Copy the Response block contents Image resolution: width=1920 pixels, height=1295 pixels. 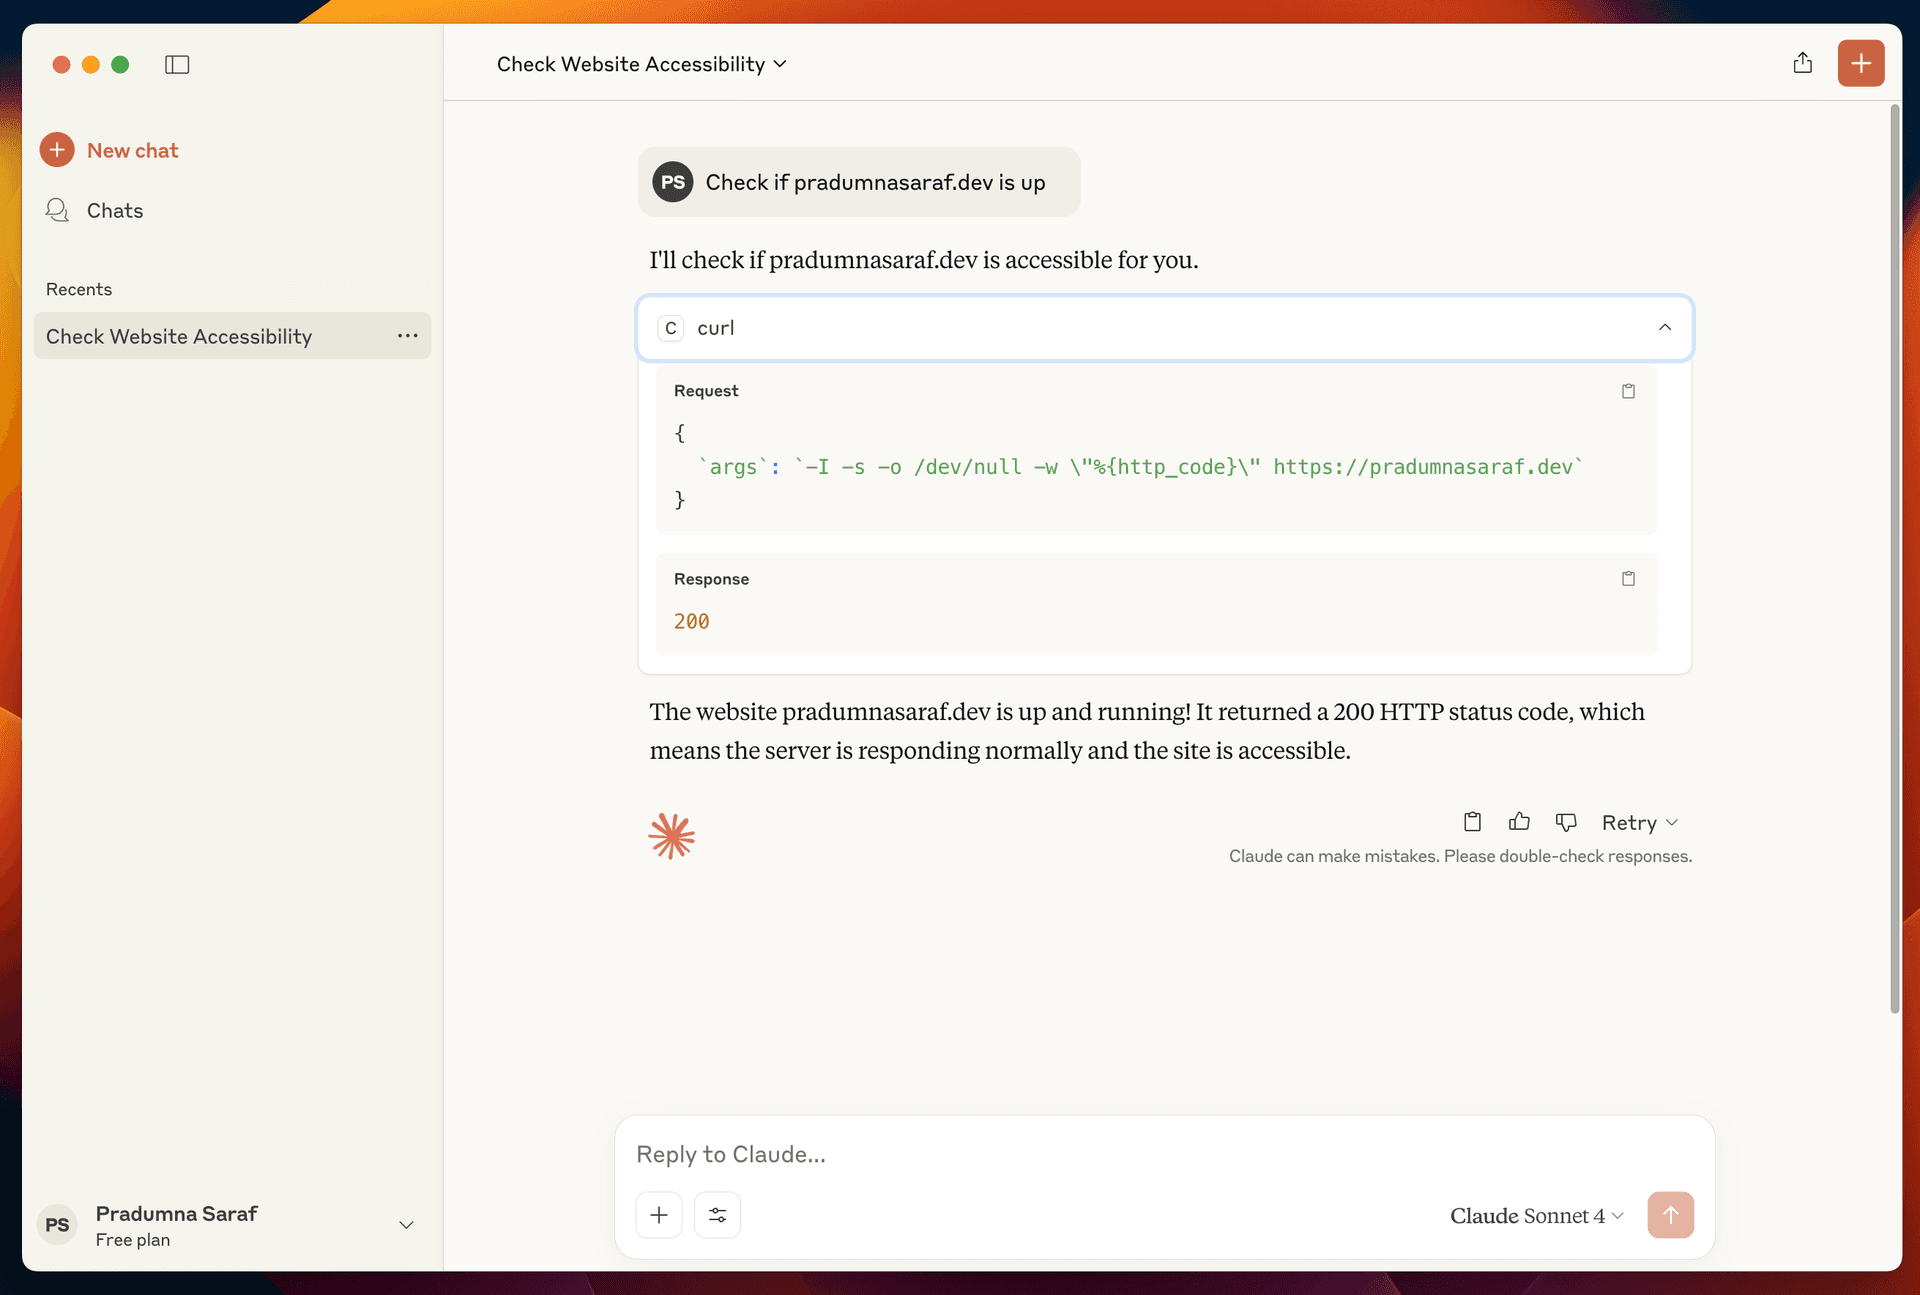coord(1627,578)
